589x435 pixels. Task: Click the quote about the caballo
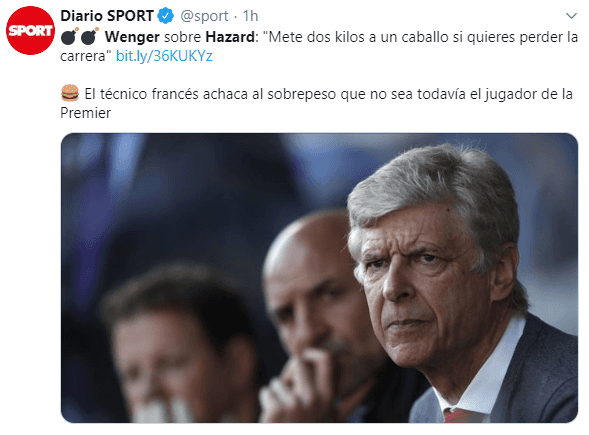click(x=319, y=46)
